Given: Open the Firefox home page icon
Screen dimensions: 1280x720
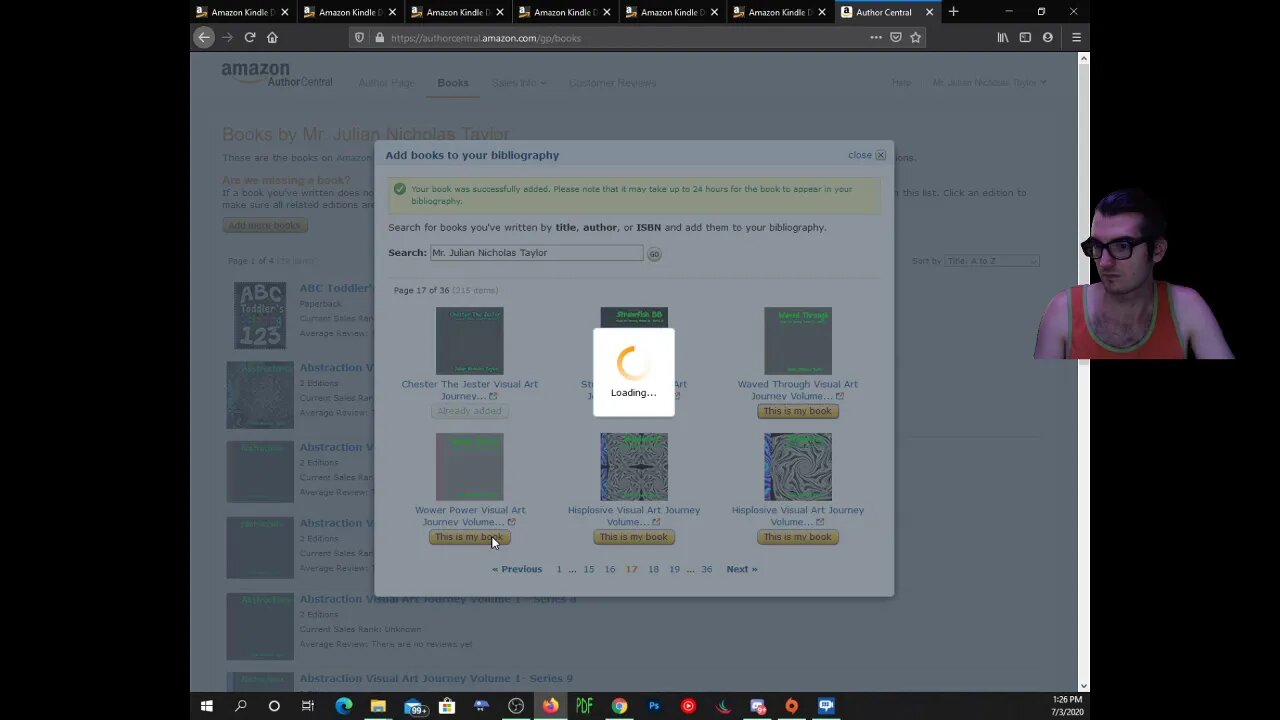Looking at the screenshot, I should [272, 37].
